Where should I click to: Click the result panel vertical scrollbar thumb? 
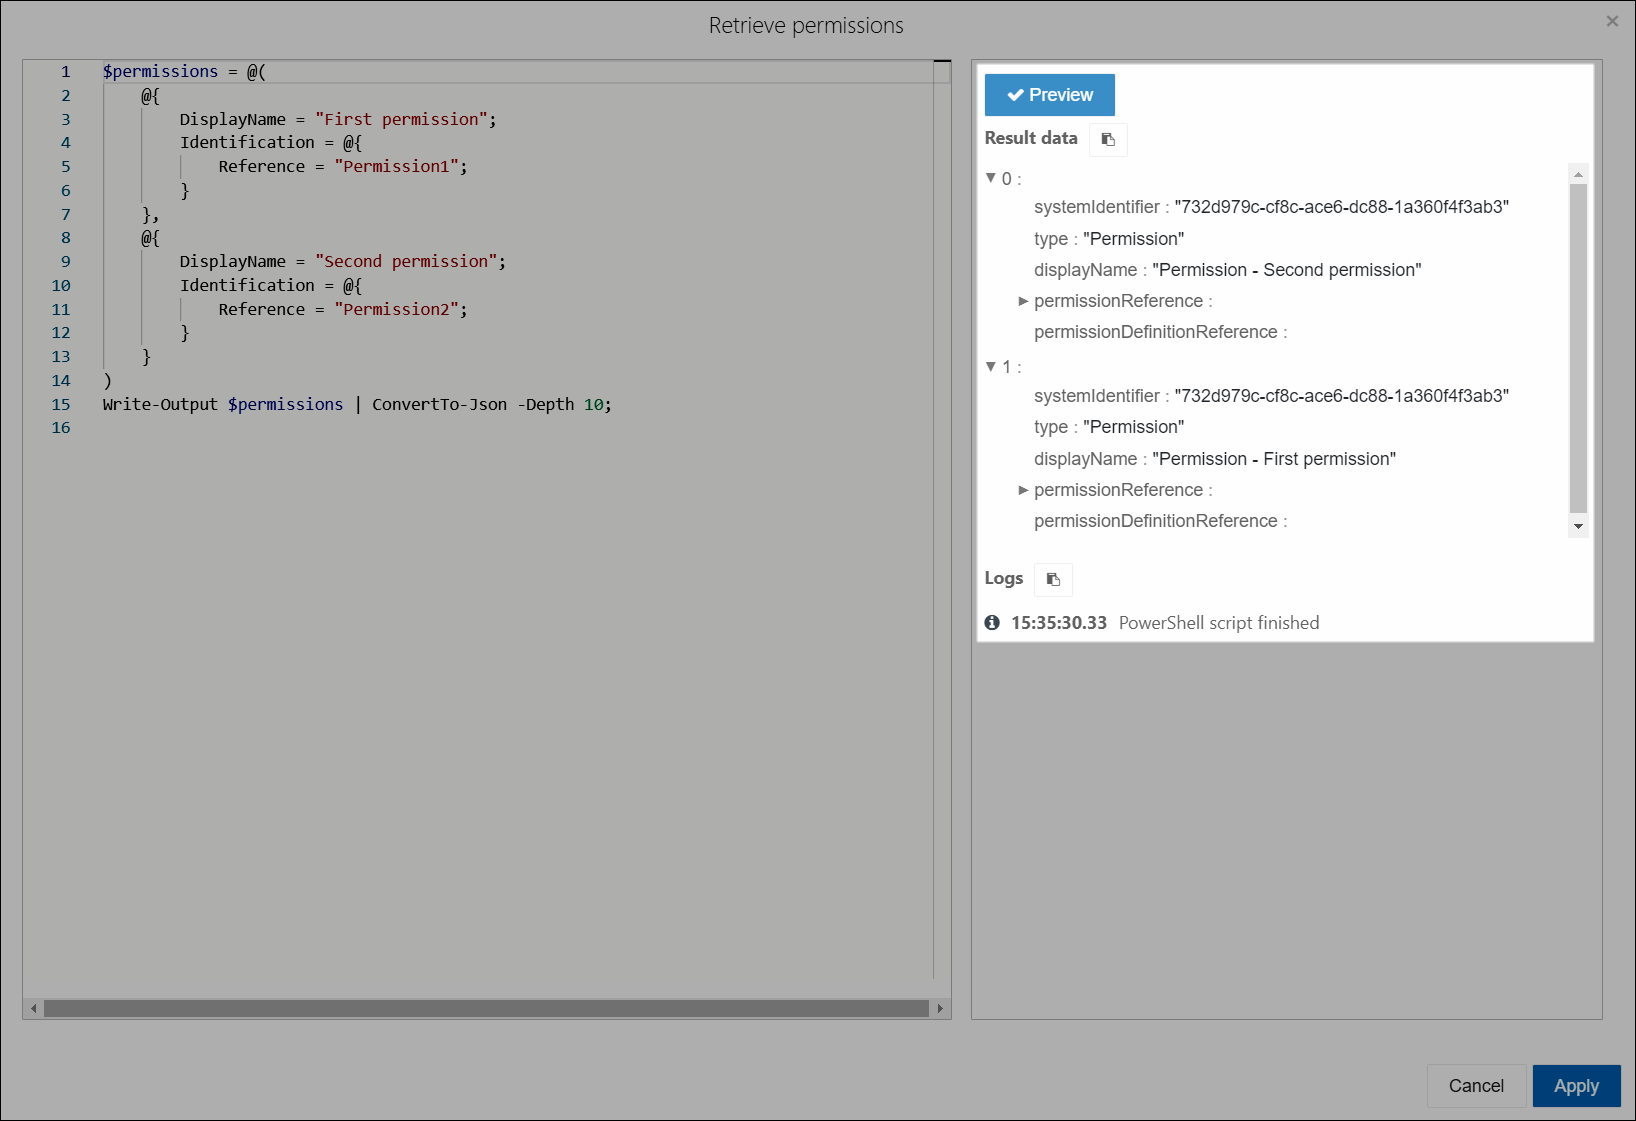[1578, 348]
